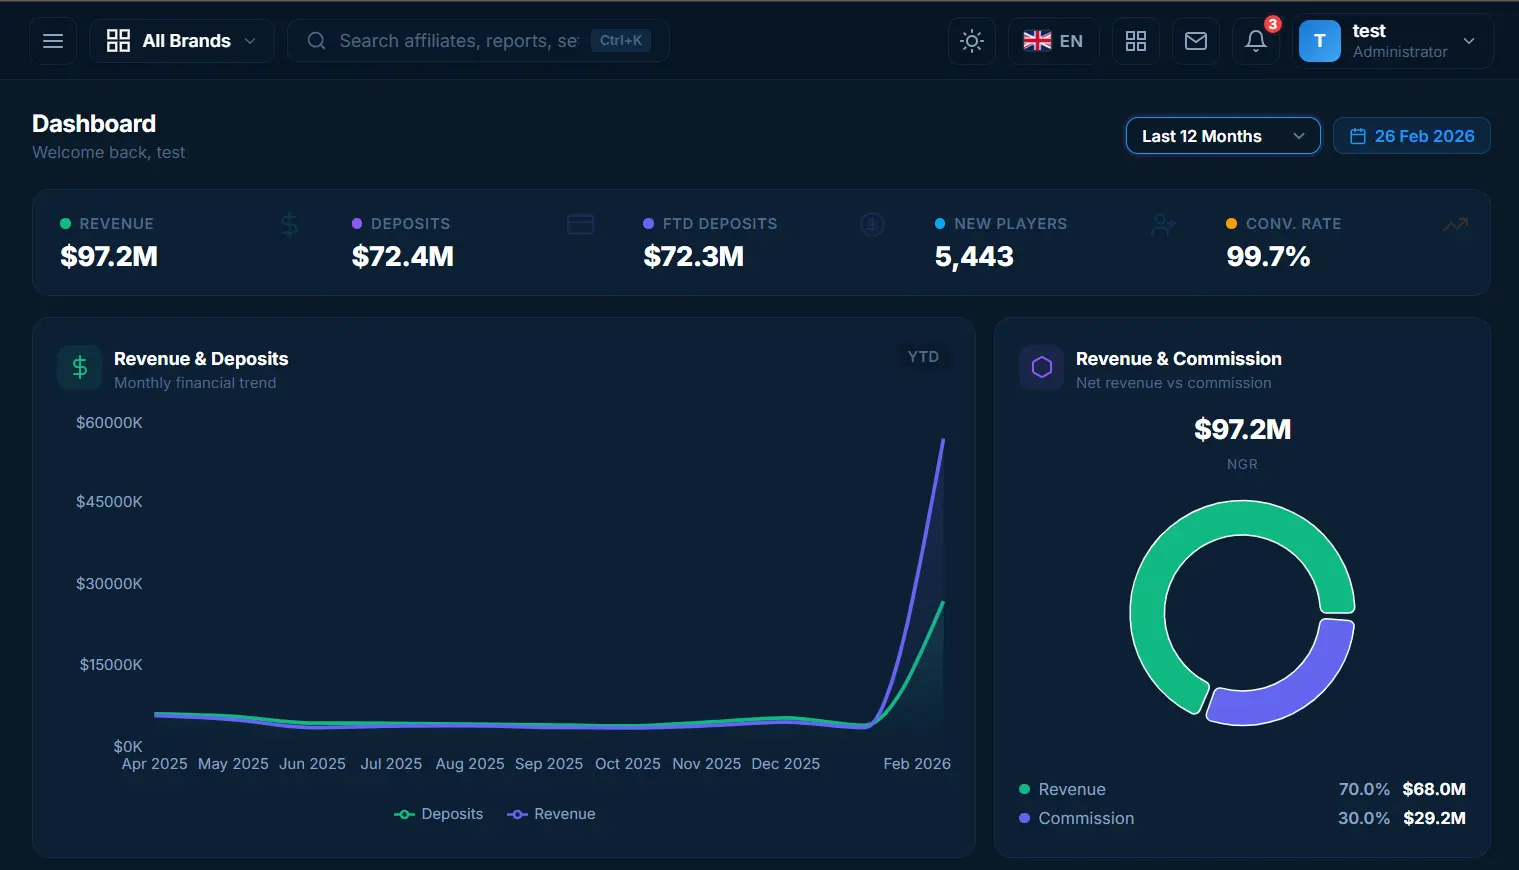Viewport: 1519px width, 870px height.
Task: Select the YTD chart view
Action: pyautogui.click(x=921, y=356)
